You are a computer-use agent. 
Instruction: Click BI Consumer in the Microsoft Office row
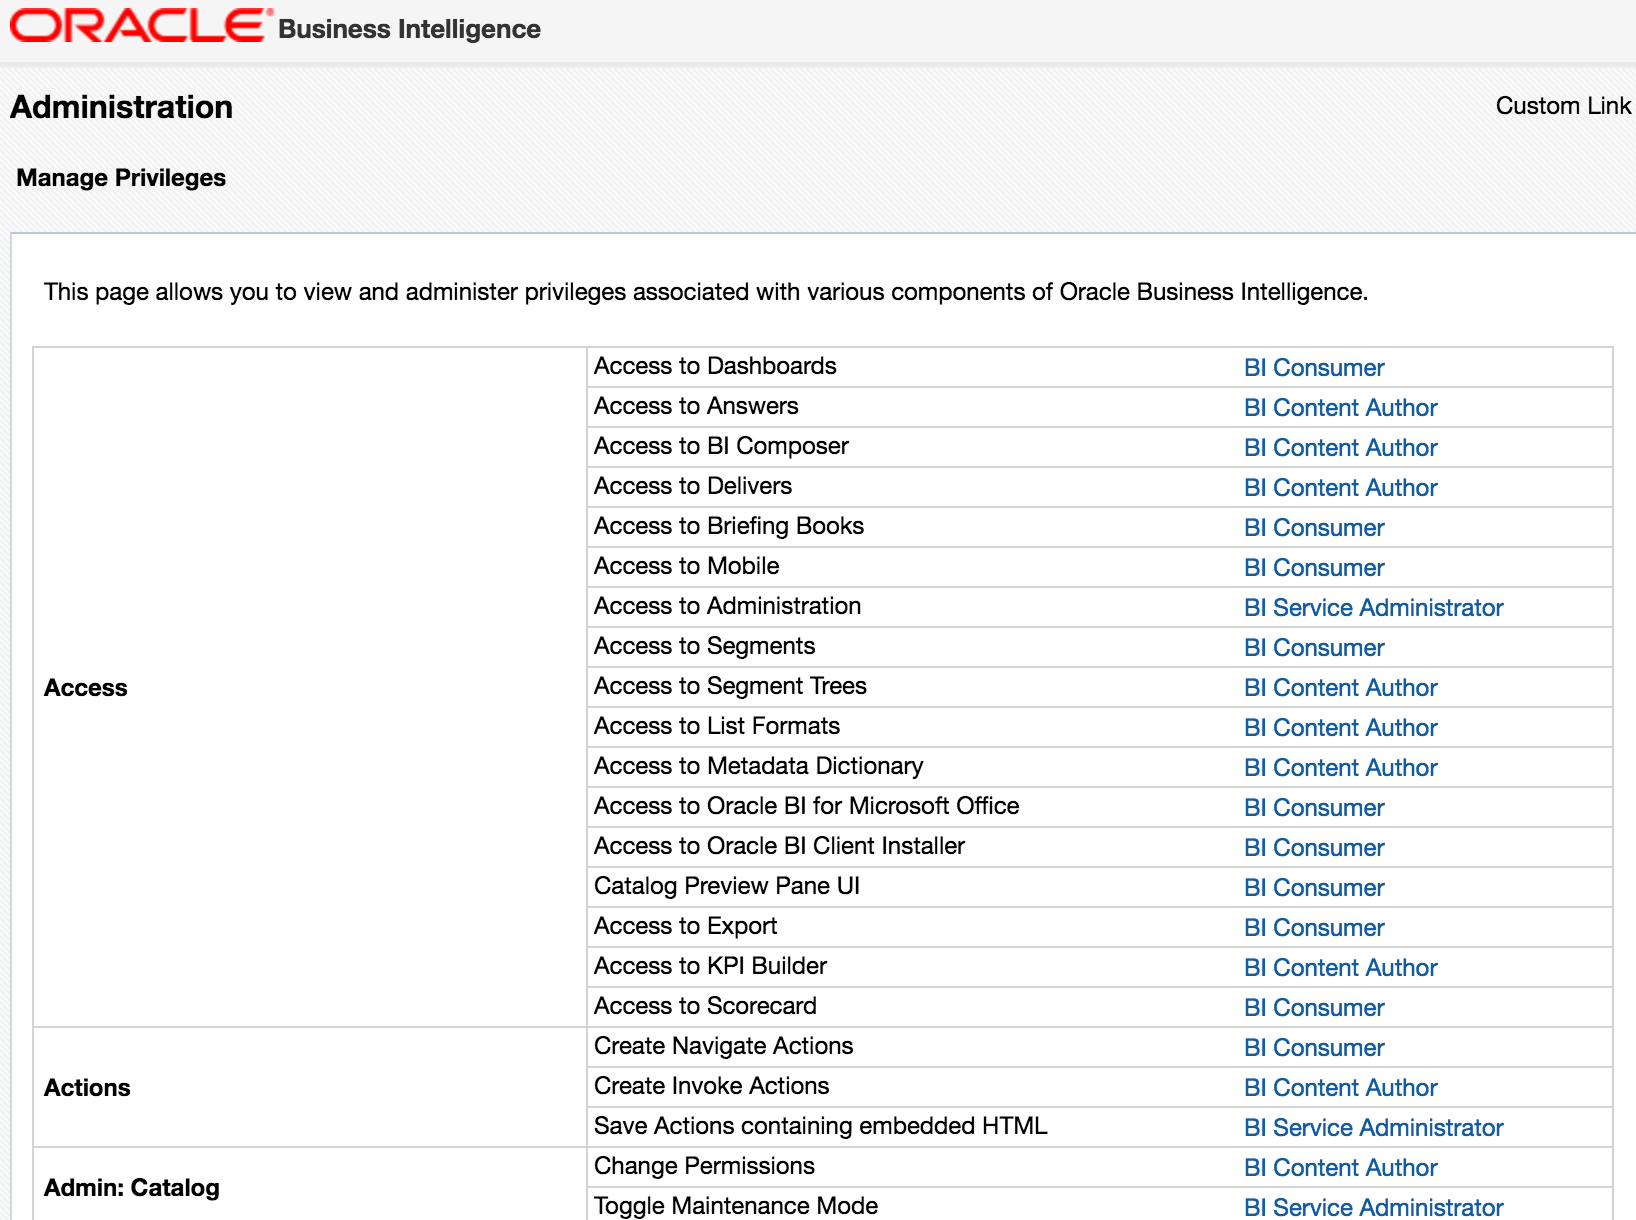coord(1314,807)
